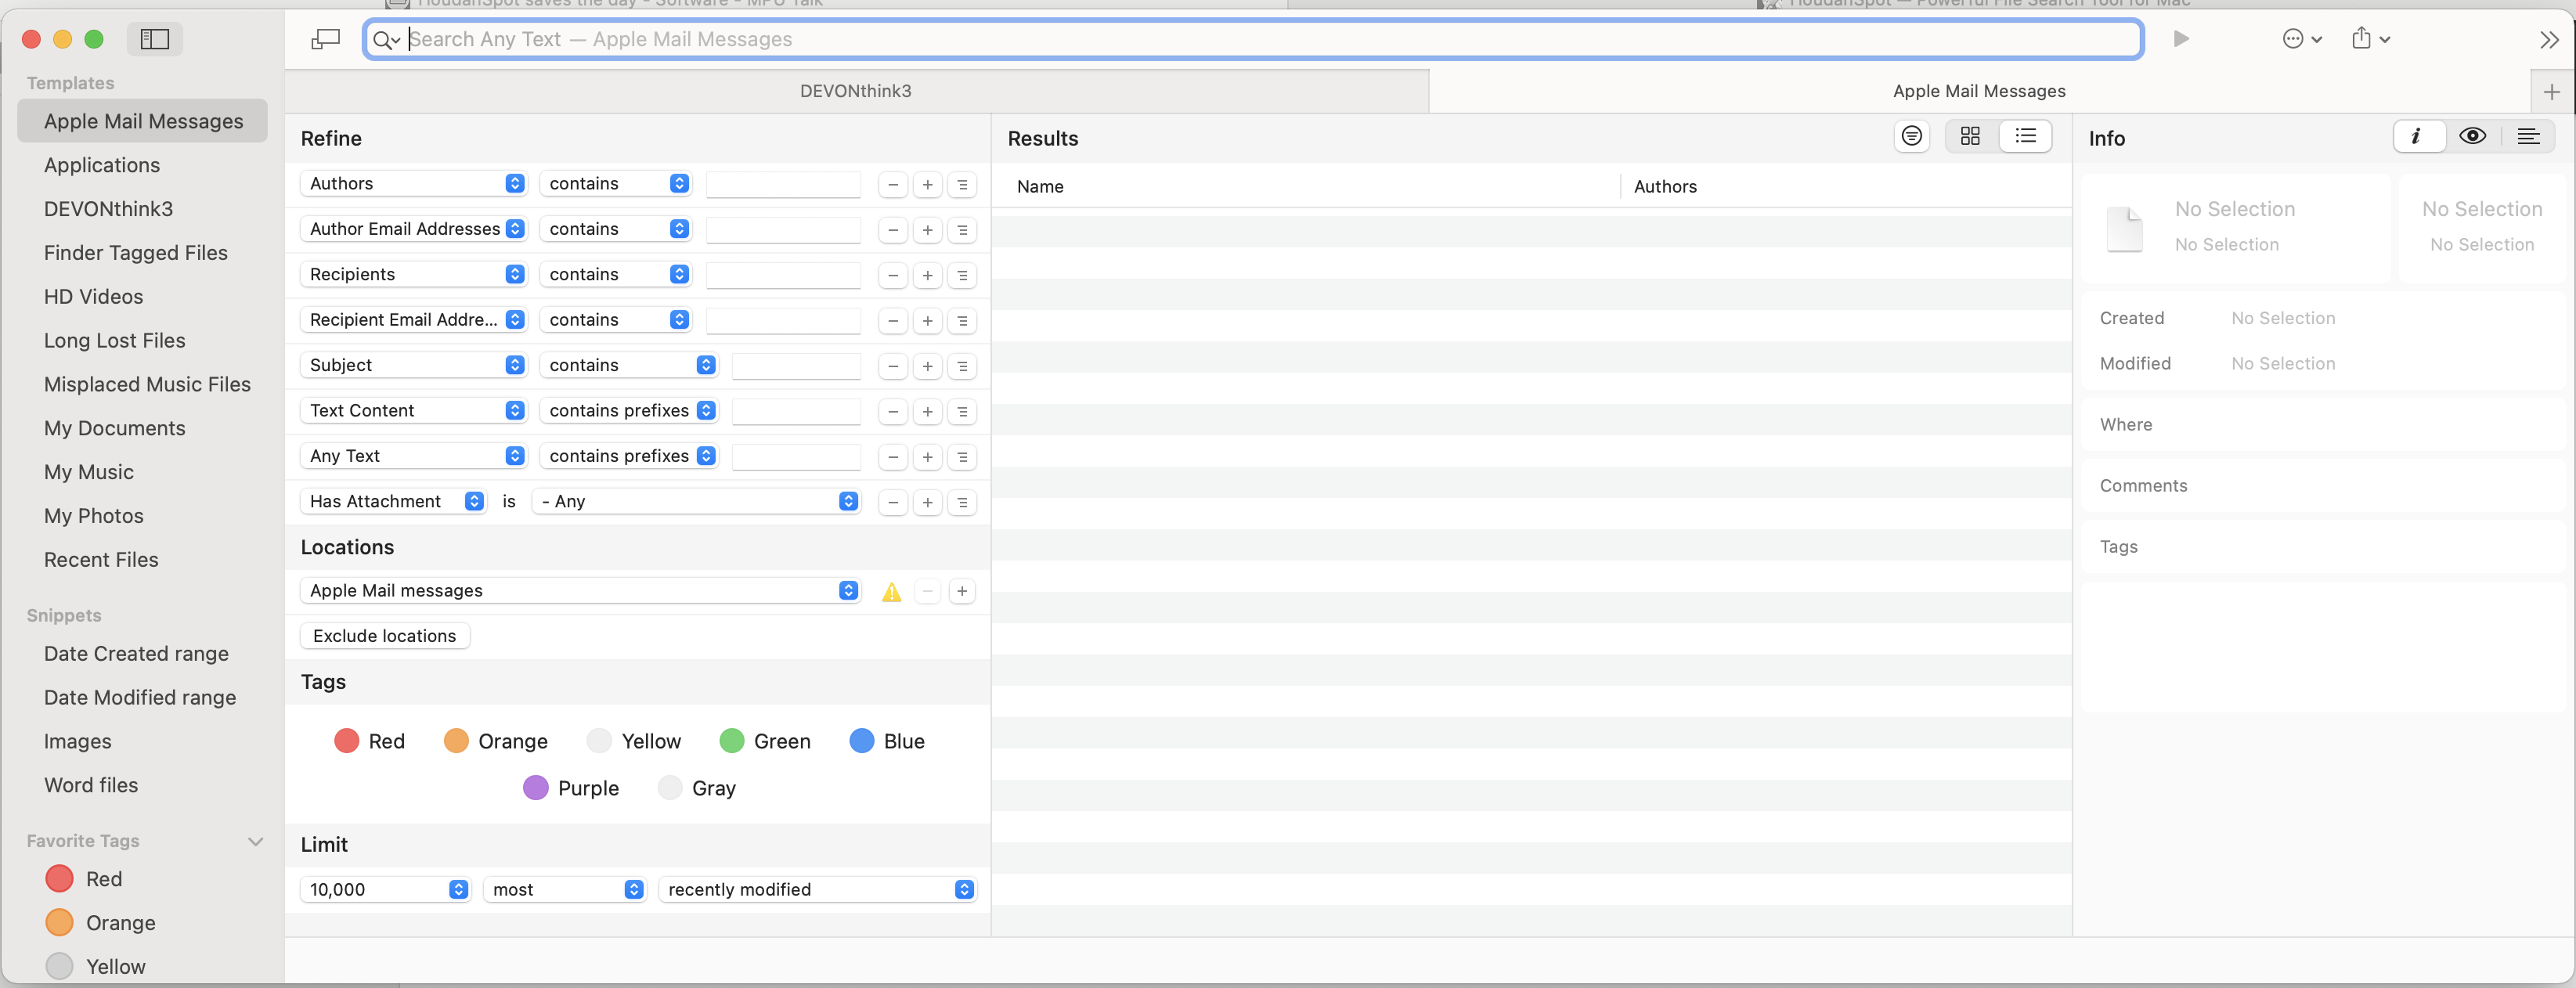Toggle the Green tag filter
Screen dimensions: 2576x988
coord(732,741)
